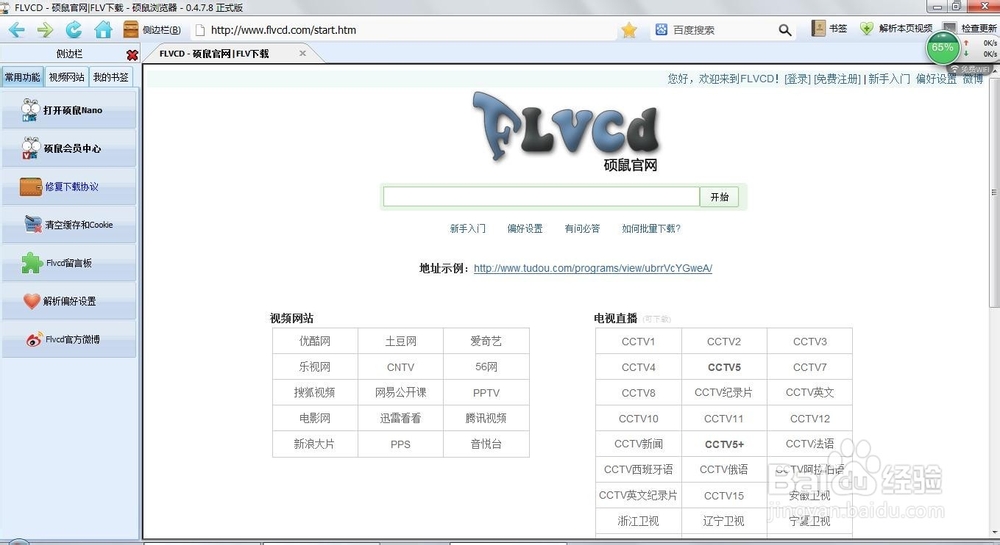
Task: Open 解析偏好设置 sidebar item
Action: click(x=69, y=301)
